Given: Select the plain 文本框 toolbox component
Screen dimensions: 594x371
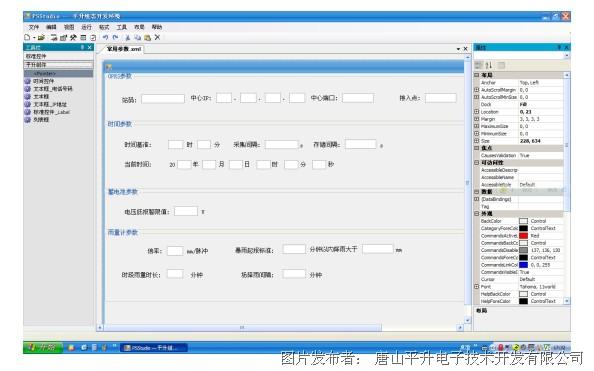Looking at the screenshot, I should click(x=37, y=97).
